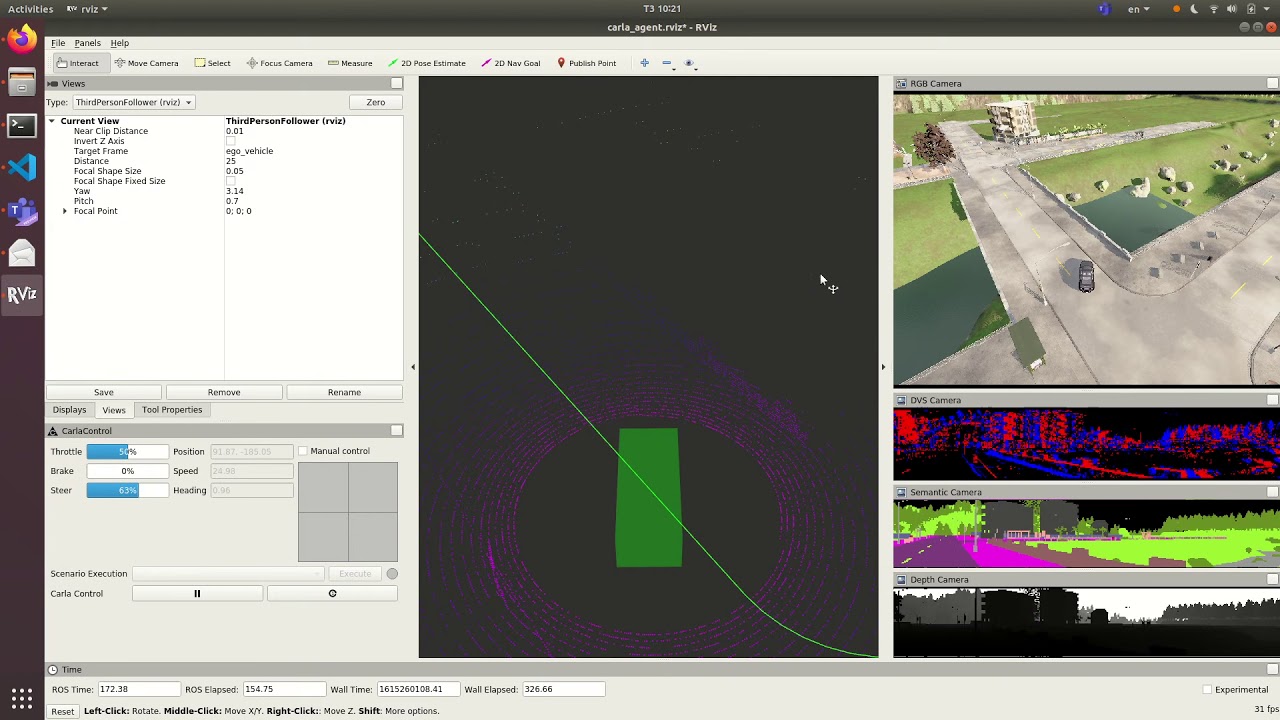Float the CarlaControl panel via corner box

click(397, 431)
